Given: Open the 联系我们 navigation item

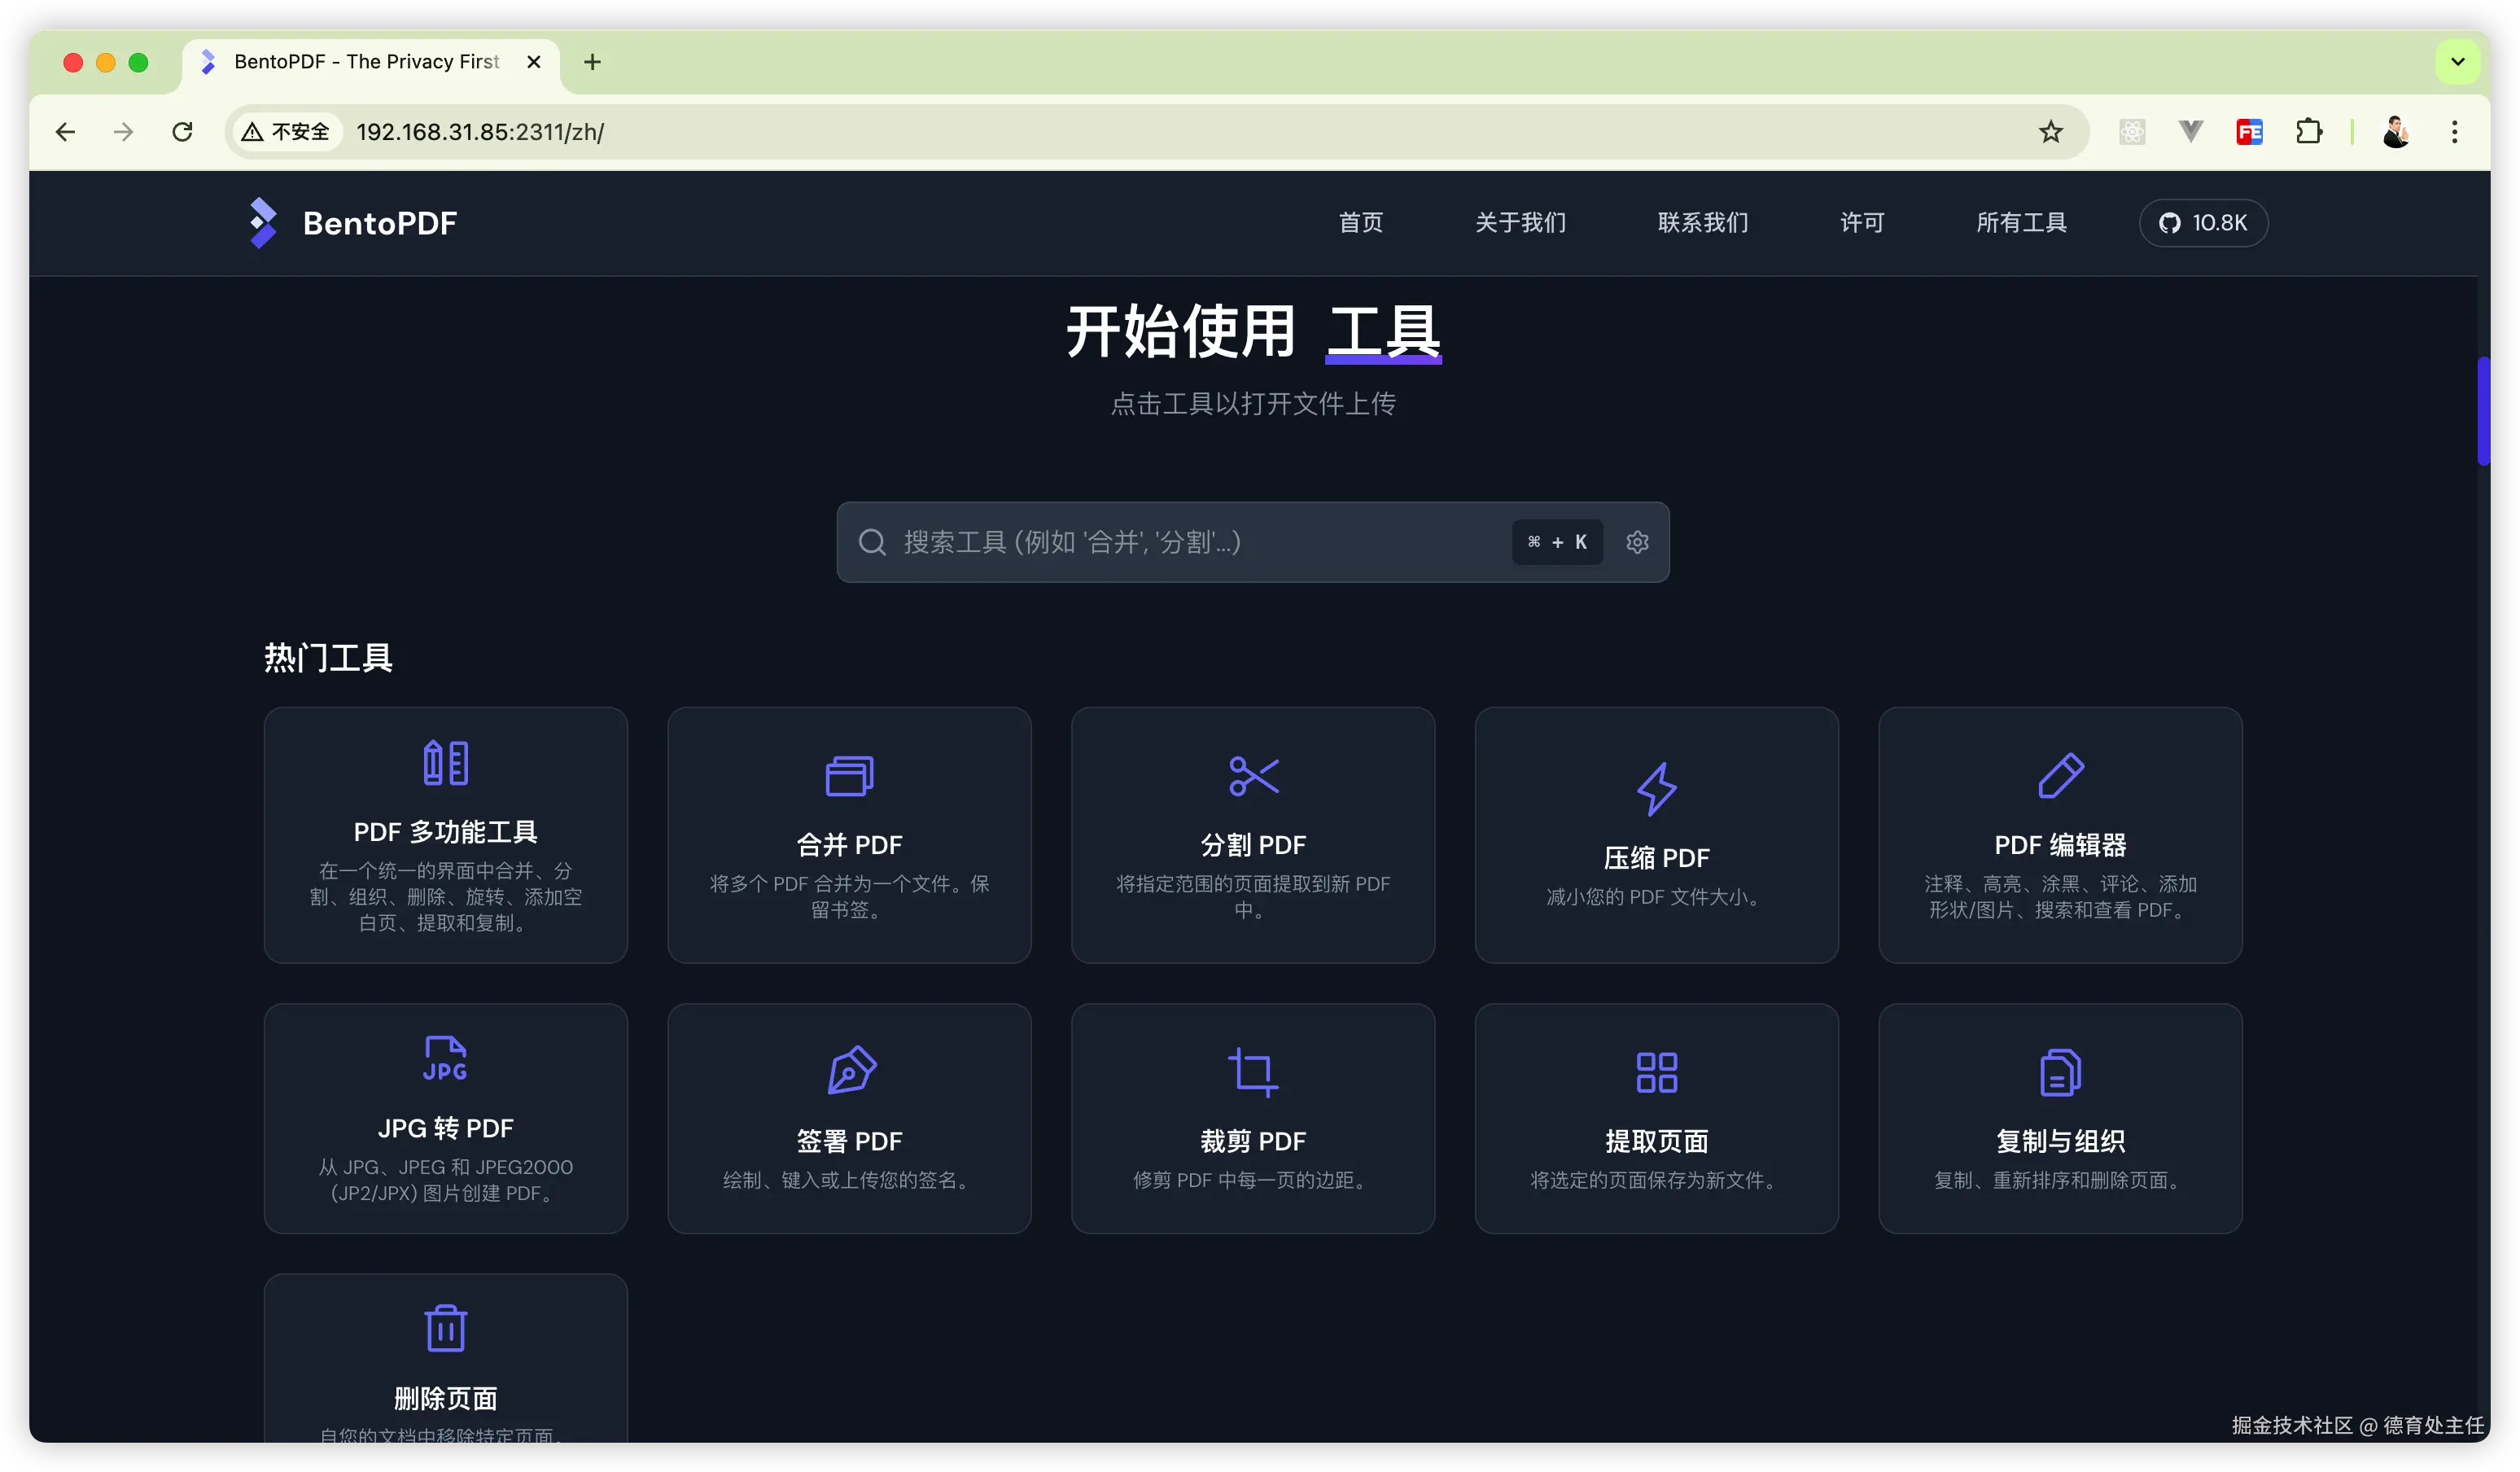Looking at the screenshot, I should pos(1703,222).
